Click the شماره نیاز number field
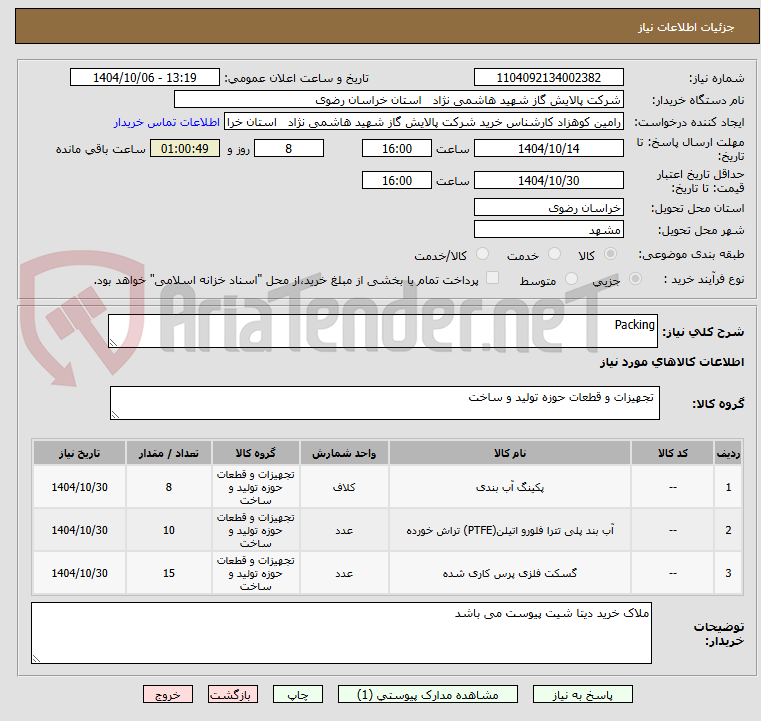This screenshot has width=761, height=721. [548, 77]
